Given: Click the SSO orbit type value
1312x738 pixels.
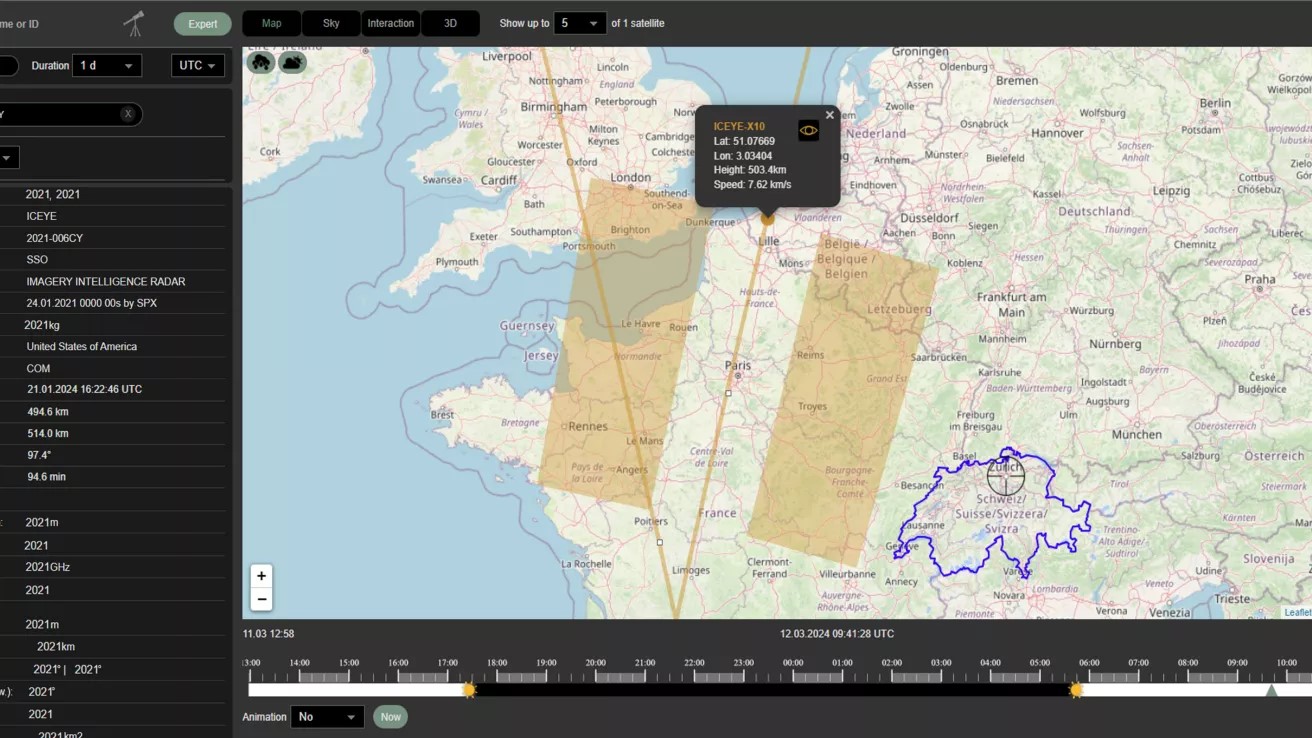Looking at the screenshot, I should click(x=37, y=260).
